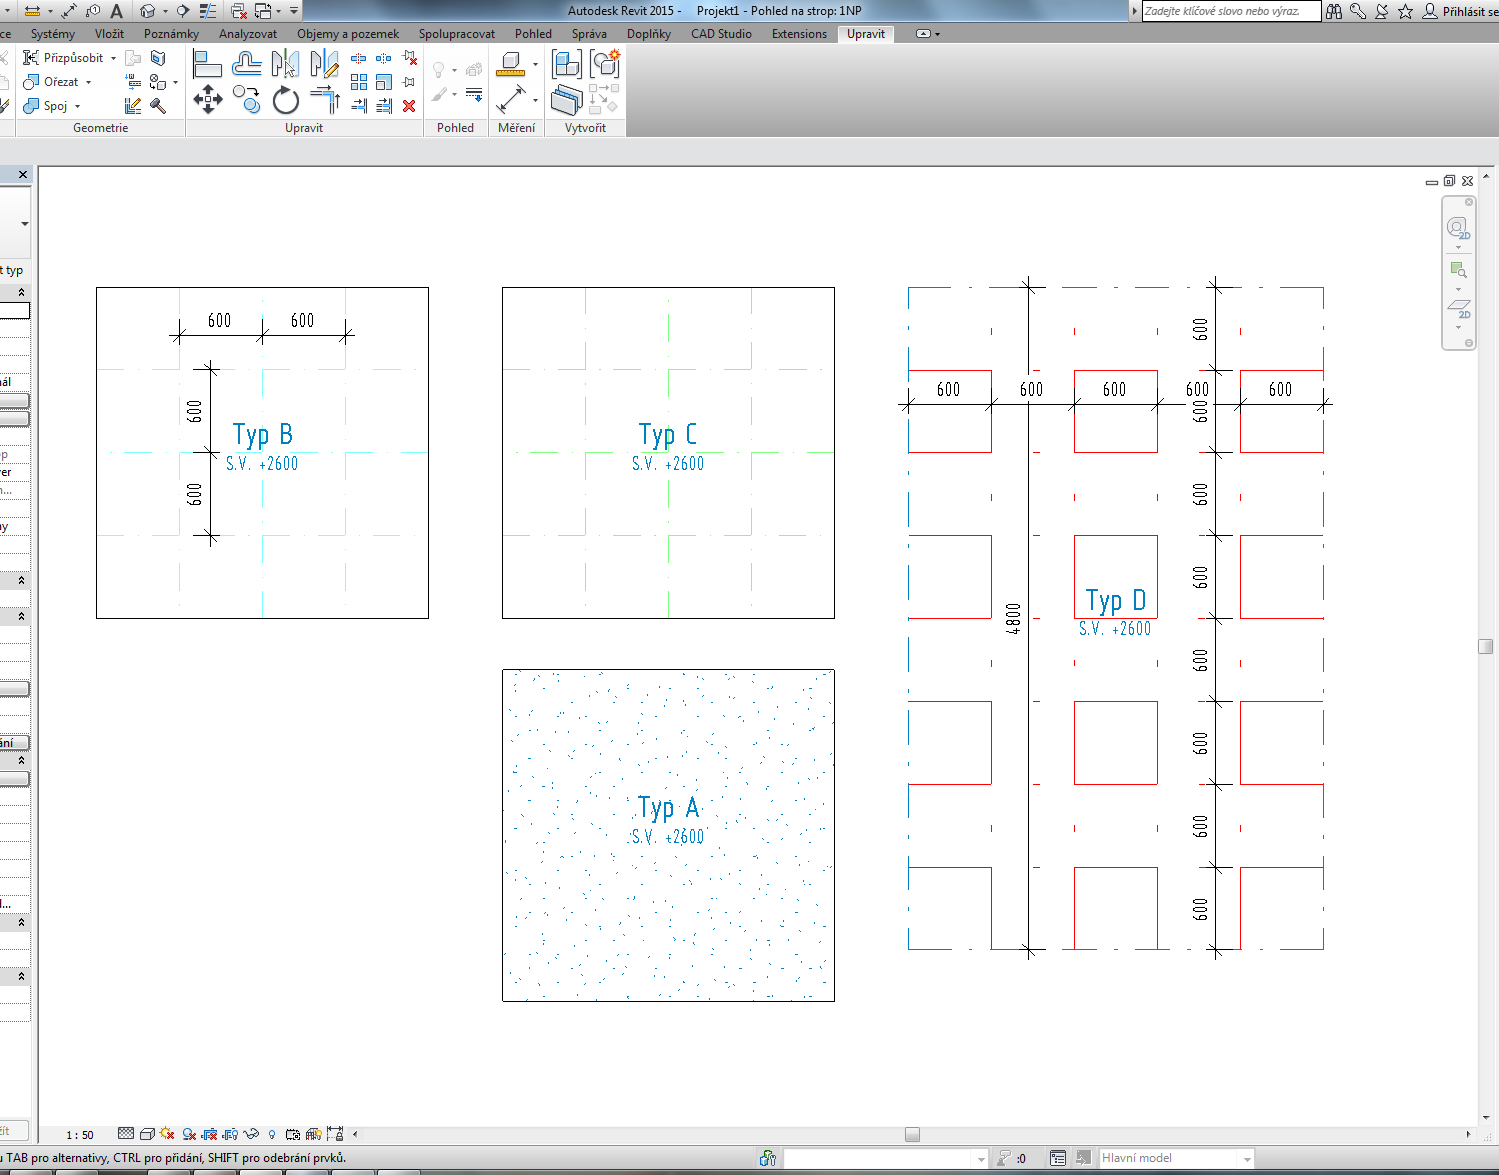The height and width of the screenshot is (1175, 1499).
Task: Click the Offset tool icon
Action: point(246,65)
